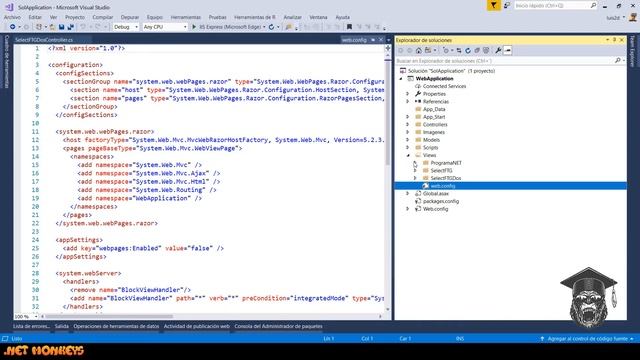Click the Save All toolbar icon

tap(71, 27)
